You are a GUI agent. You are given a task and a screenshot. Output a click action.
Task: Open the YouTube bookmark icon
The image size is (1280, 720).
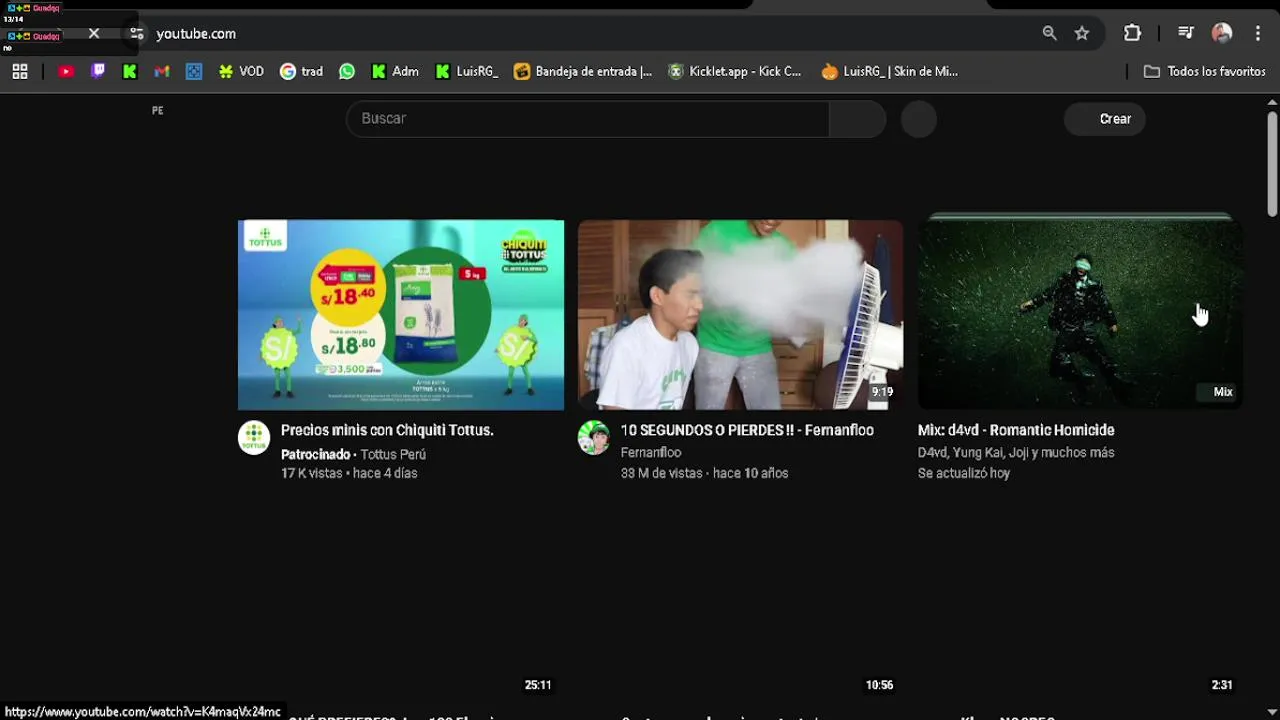click(x=66, y=71)
